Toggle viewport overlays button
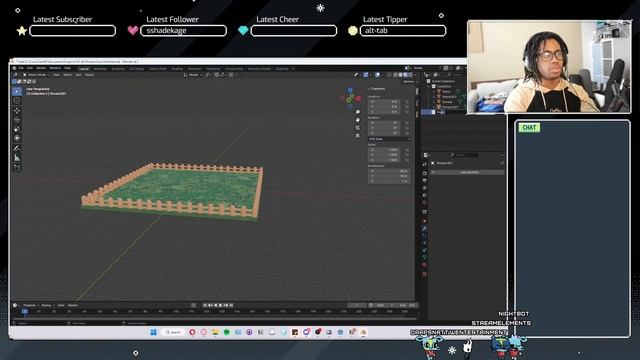The height and width of the screenshot is (360, 640). click(x=377, y=75)
